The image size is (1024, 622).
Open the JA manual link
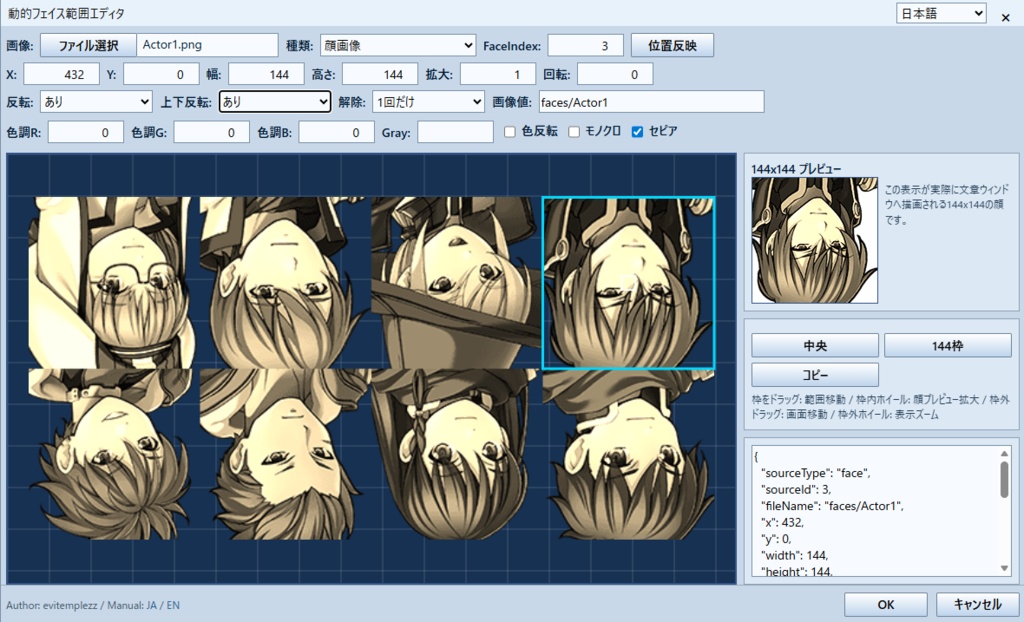pyautogui.click(x=152, y=605)
